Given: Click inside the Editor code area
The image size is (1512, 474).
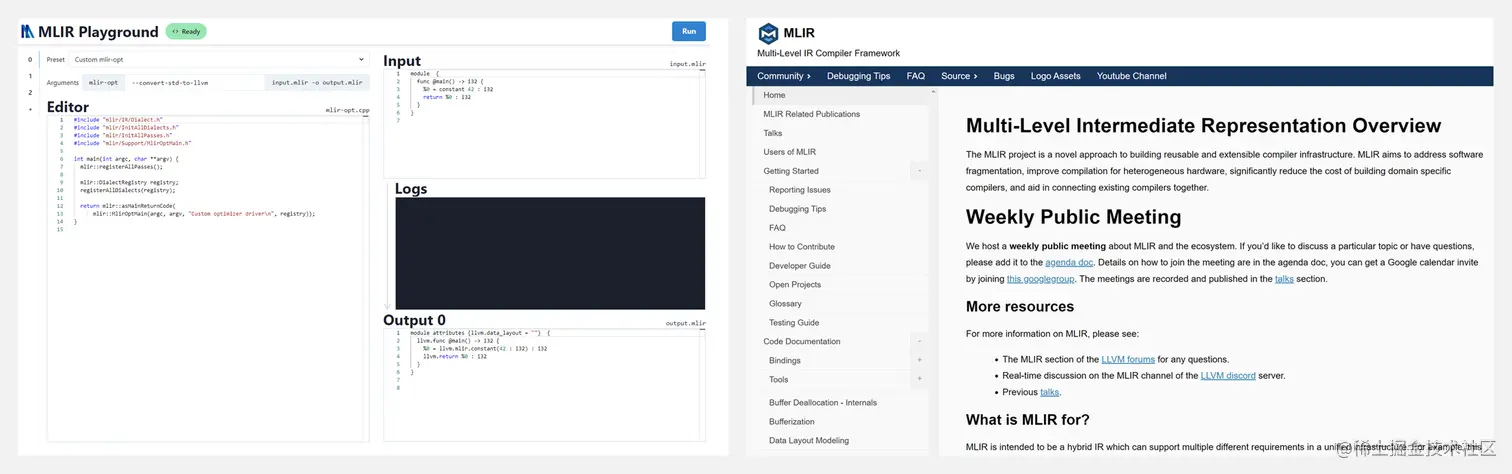Looking at the screenshot, I should point(208,278).
